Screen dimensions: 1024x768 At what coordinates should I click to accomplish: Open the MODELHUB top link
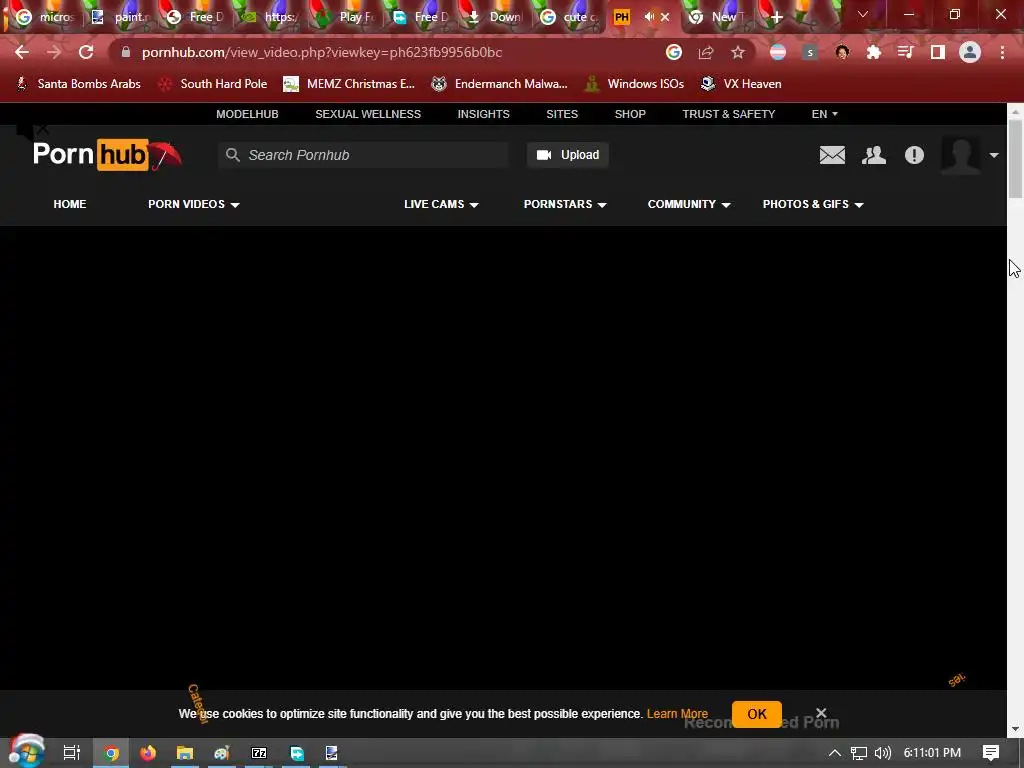248,114
